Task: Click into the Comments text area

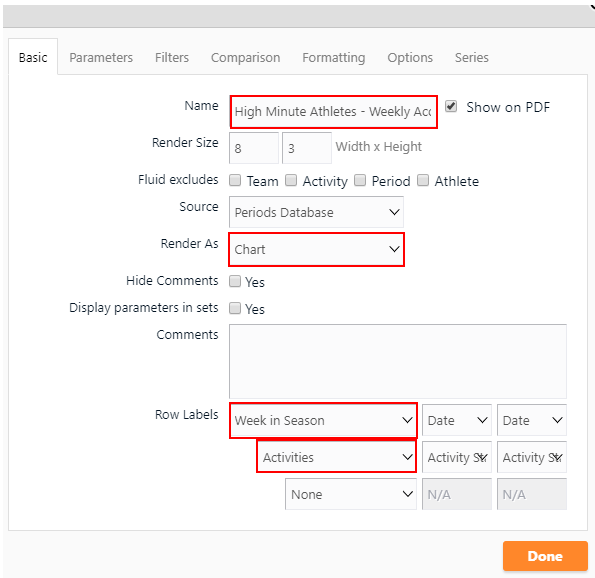Action: pyautogui.click(x=398, y=361)
